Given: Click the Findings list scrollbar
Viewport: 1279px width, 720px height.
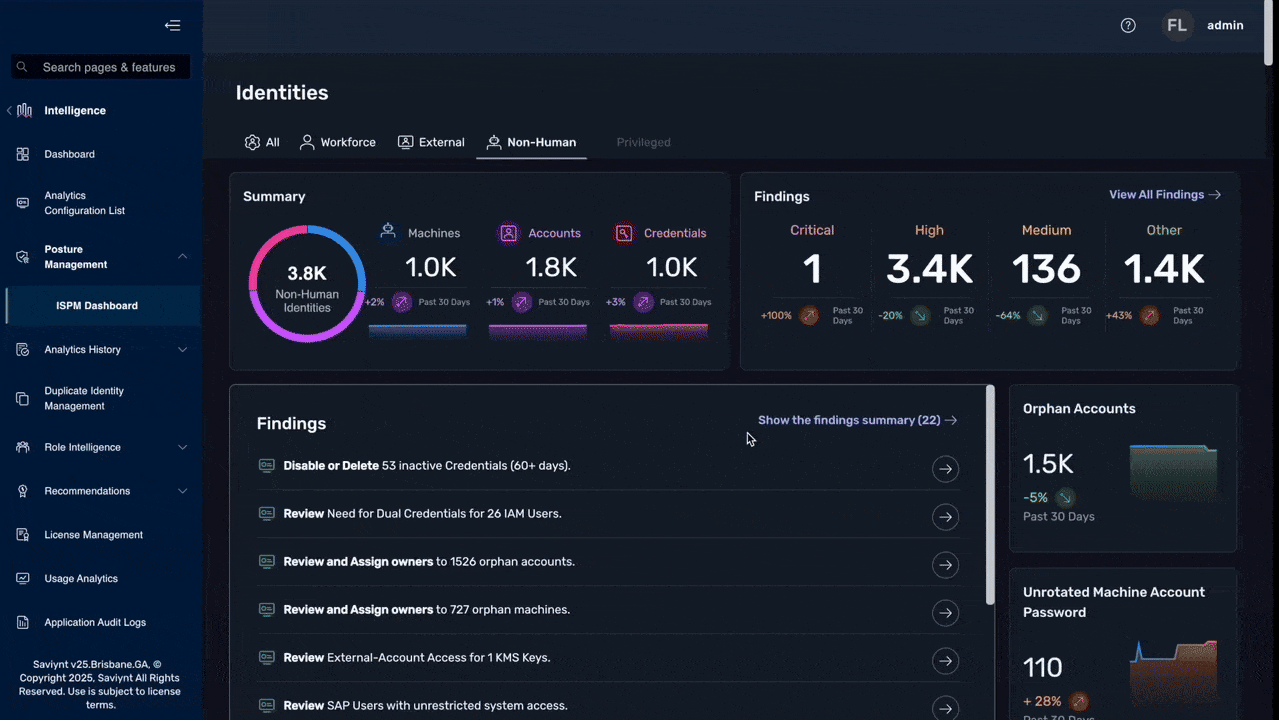Looking at the screenshot, I should pos(990,495).
